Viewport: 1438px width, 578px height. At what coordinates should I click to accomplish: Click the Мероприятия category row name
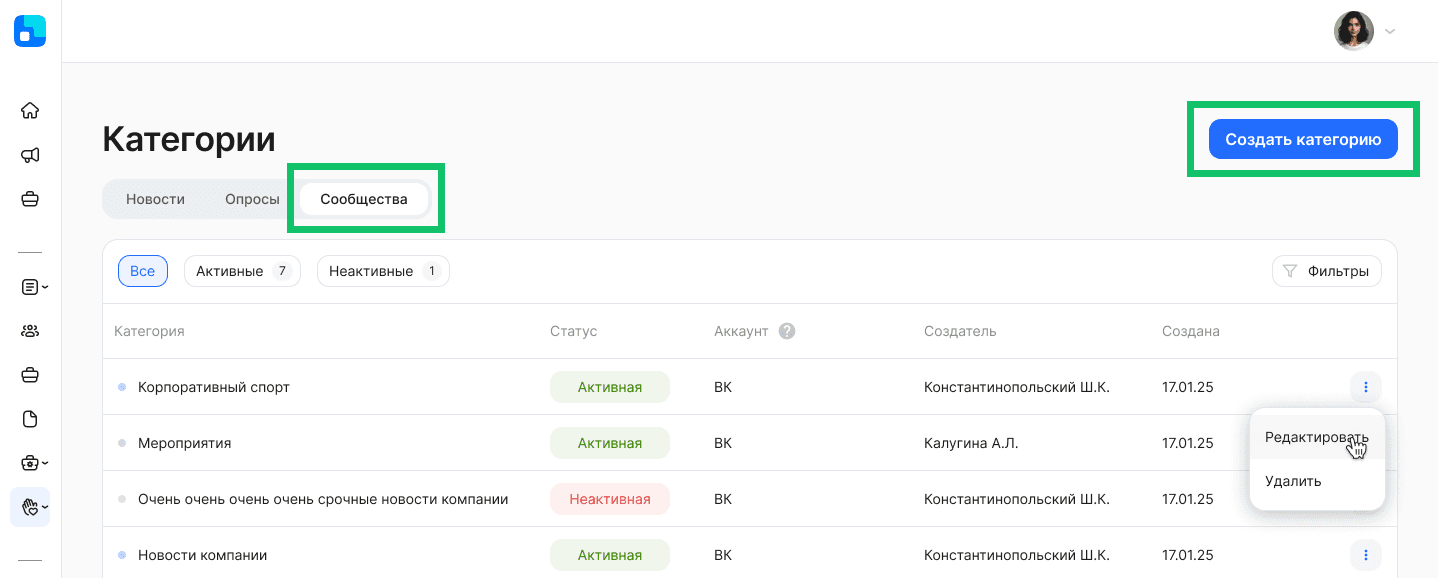click(184, 443)
